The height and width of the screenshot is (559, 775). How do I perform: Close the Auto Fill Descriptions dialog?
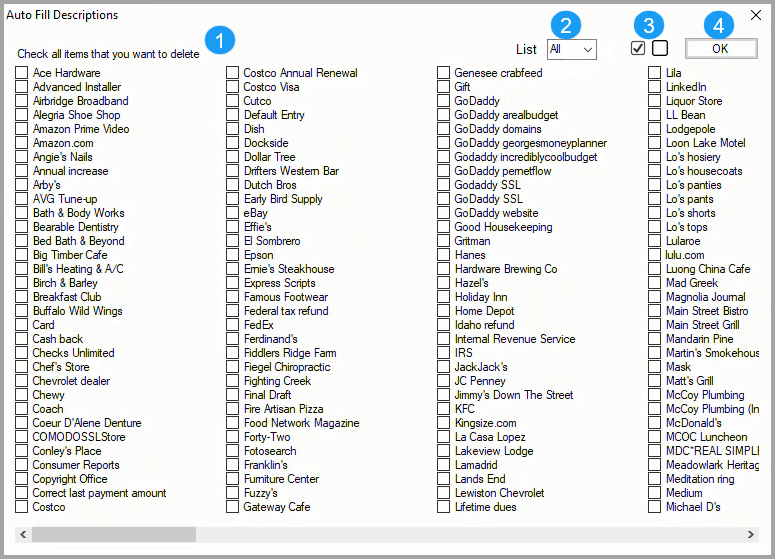pos(756,15)
